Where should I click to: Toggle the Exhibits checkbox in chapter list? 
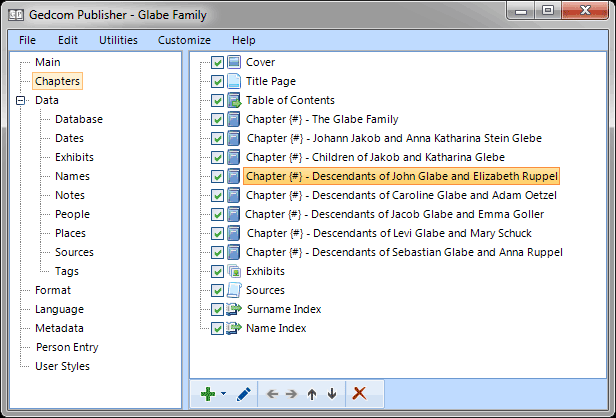coord(217,271)
